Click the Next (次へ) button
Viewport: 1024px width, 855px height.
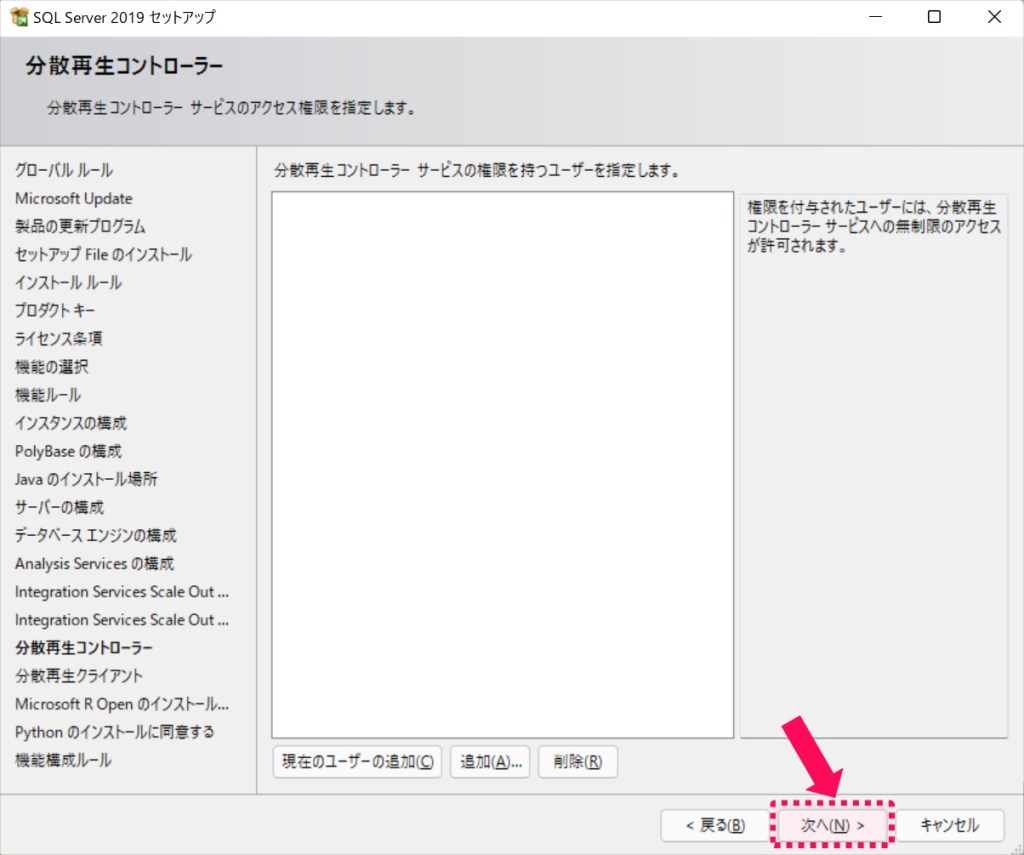pyautogui.click(x=832, y=826)
